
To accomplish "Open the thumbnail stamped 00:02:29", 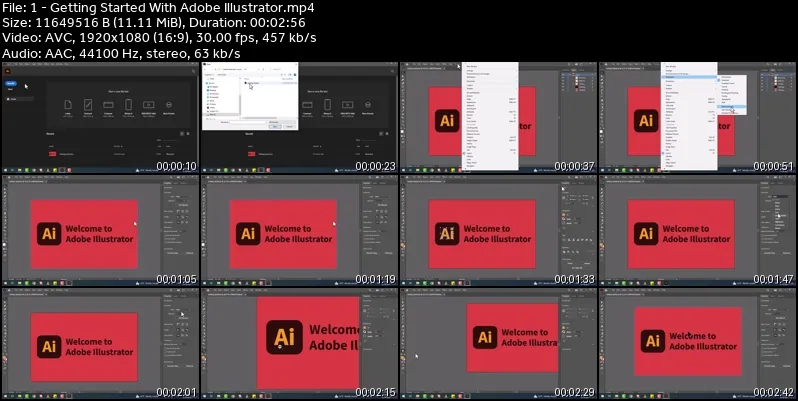I will [498, 343].
